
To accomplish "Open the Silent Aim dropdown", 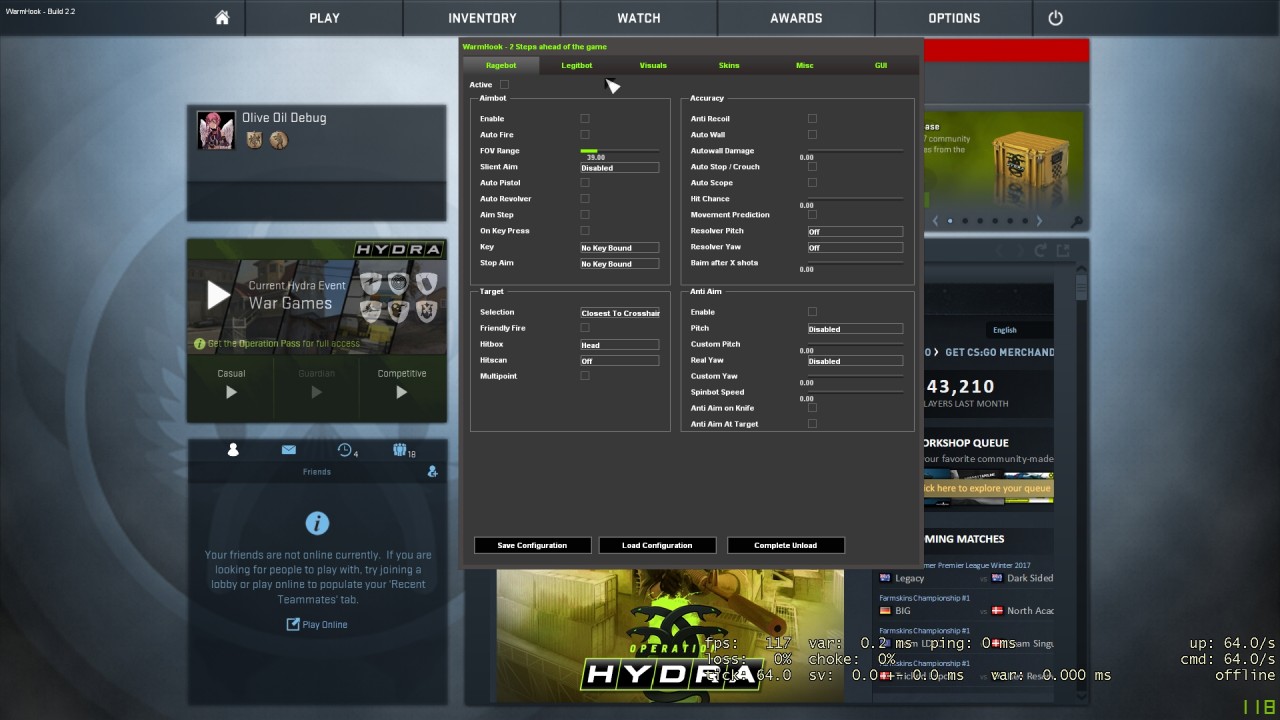I will tap(620, 168).
